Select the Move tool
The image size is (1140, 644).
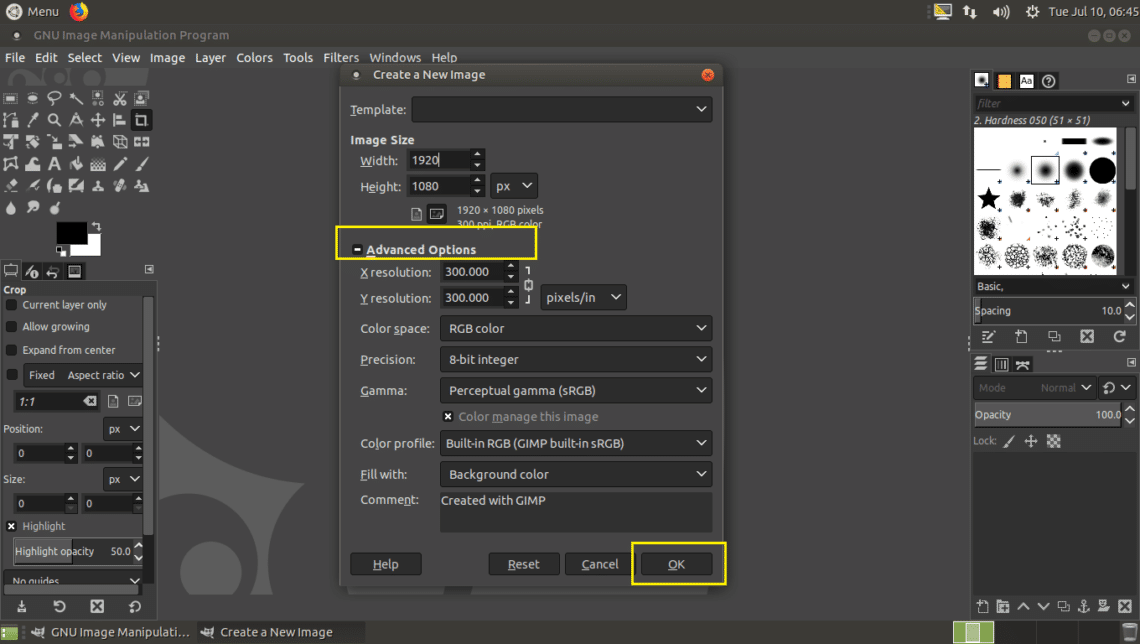pos(97,120)
